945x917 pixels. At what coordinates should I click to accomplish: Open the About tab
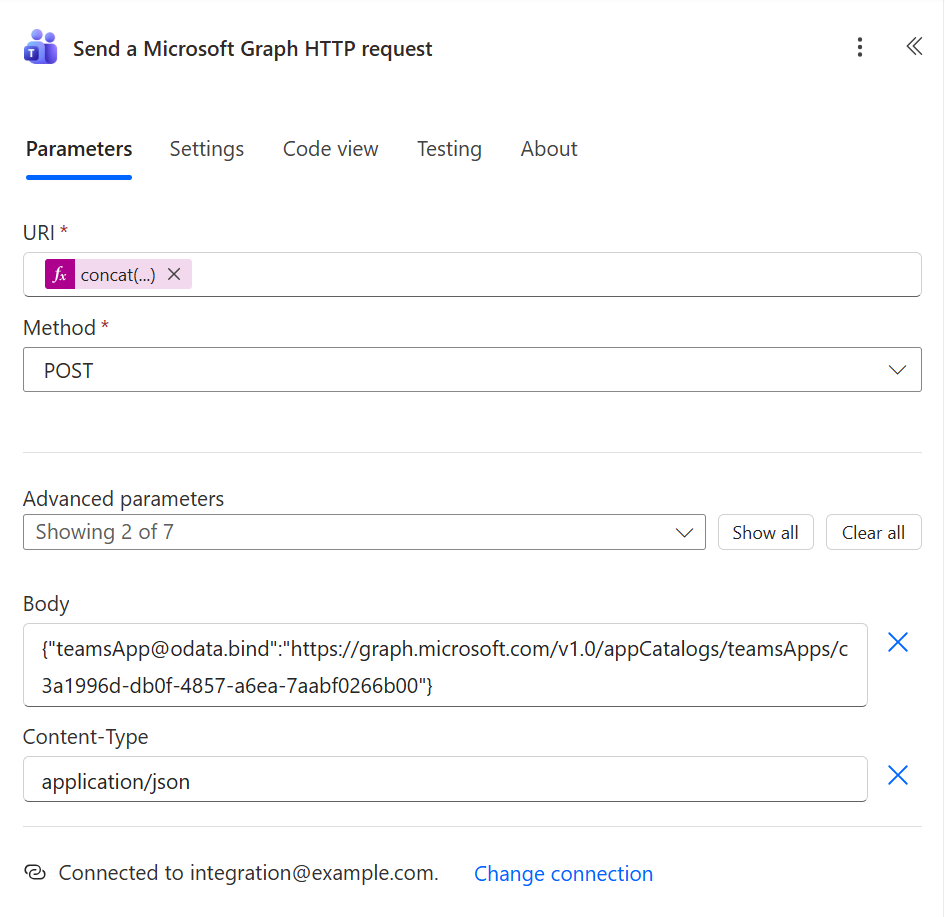549,149
